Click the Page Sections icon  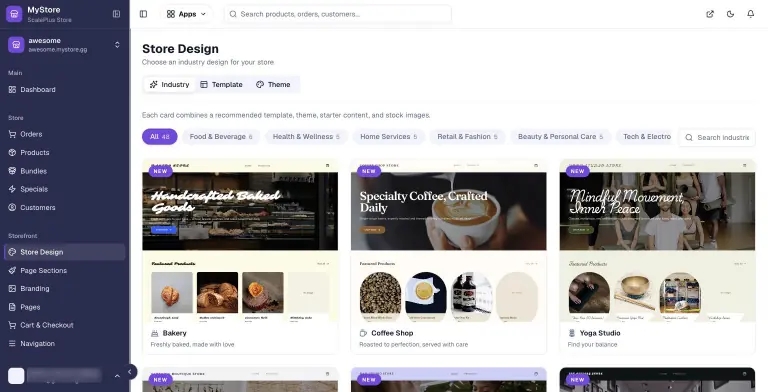(12, 270)
